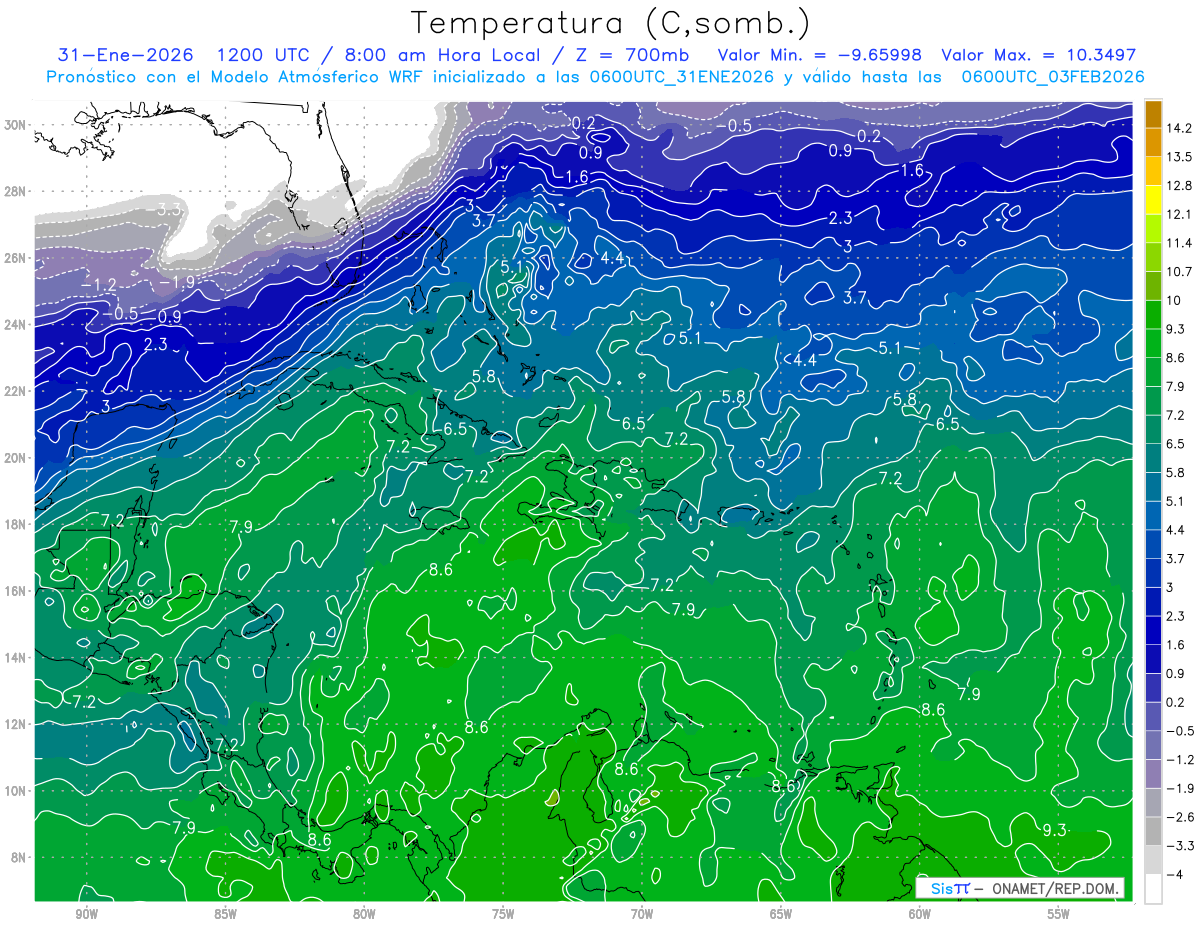Screen dimensions: 1200x927
Task: Click the '-1.2' contour label on the map
Action: (x=98, y=285)
